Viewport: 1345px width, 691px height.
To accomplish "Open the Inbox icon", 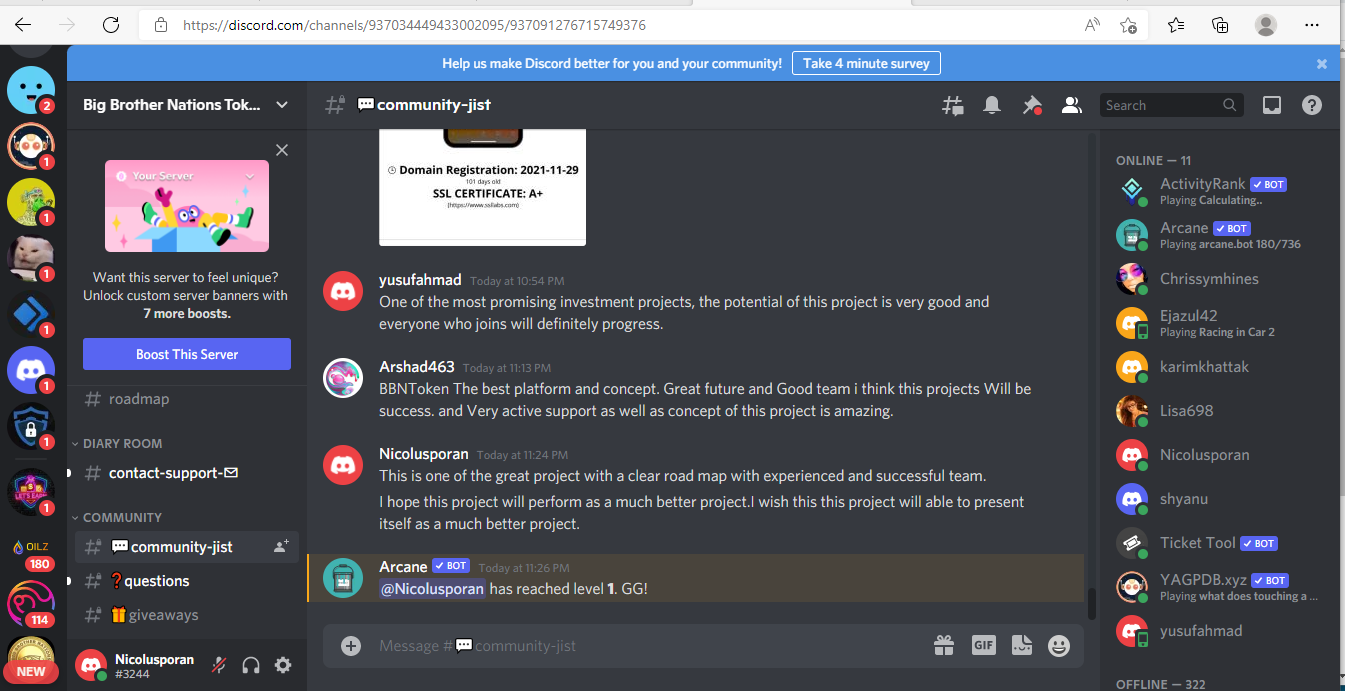I will (1272, 105).
